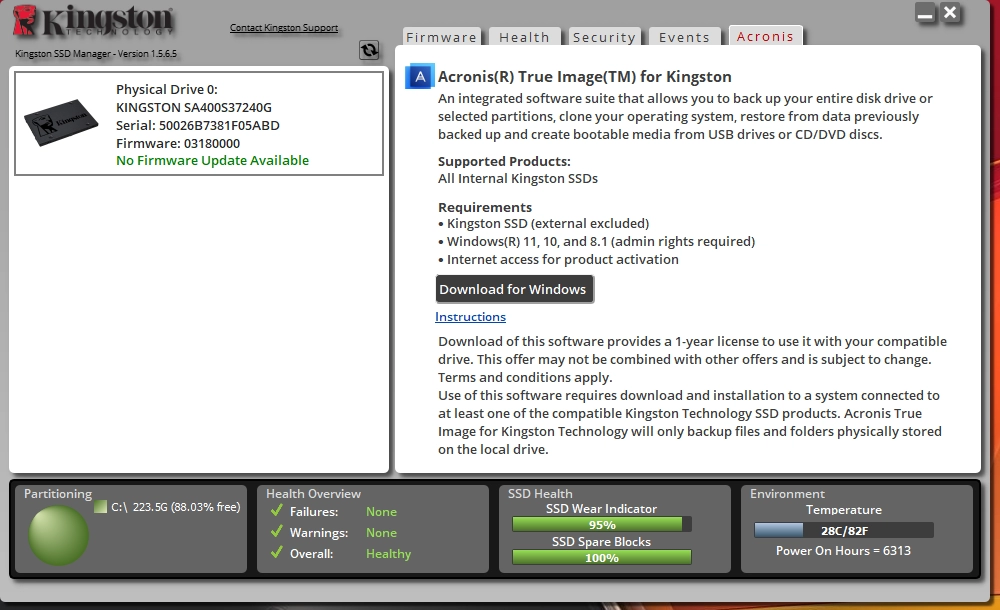The image size is (1000, 610).
Task: Minimize the Kingston SSD Manager window
Action: tap(925, 13)
